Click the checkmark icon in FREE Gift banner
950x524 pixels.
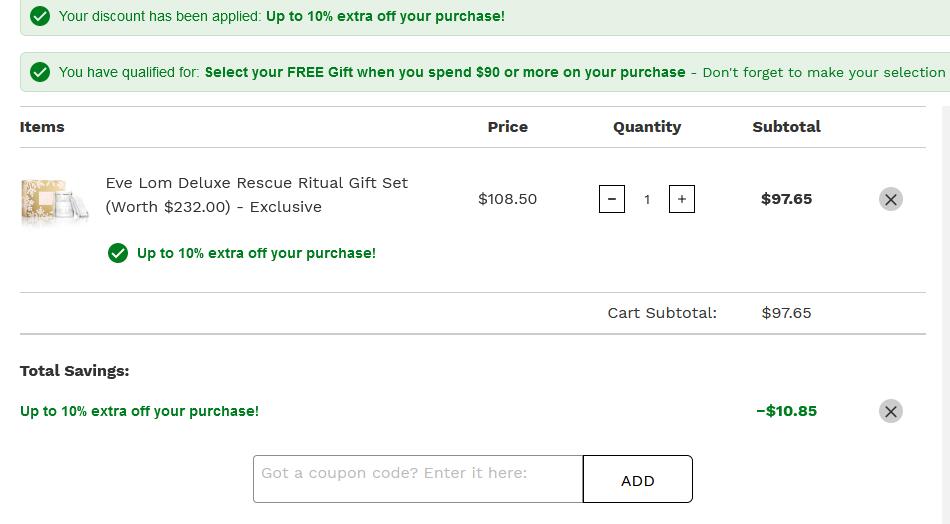pyautogui.click(x=40, y=72)
